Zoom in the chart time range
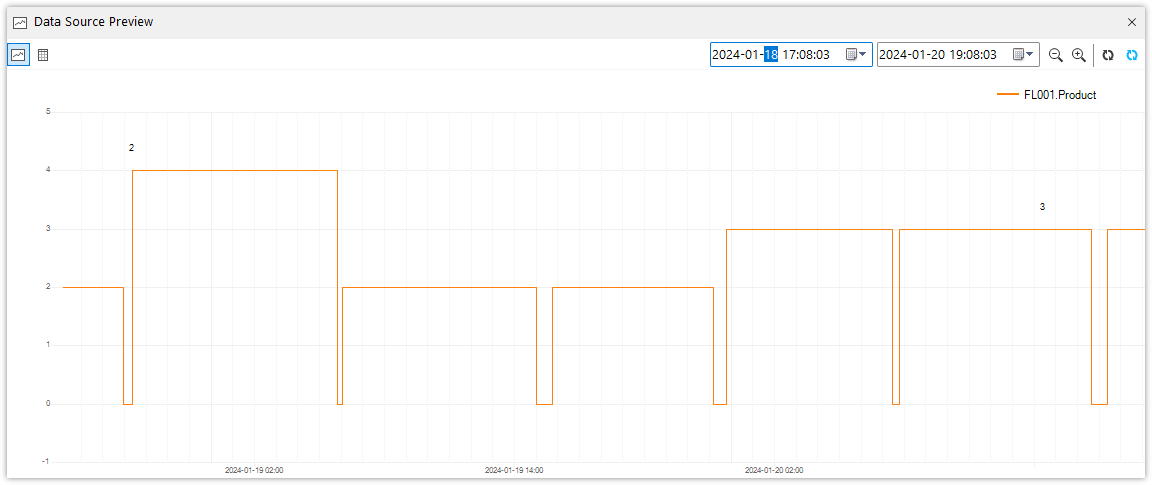Viewport: 1152px width, 485px height. coord(1079,55)
